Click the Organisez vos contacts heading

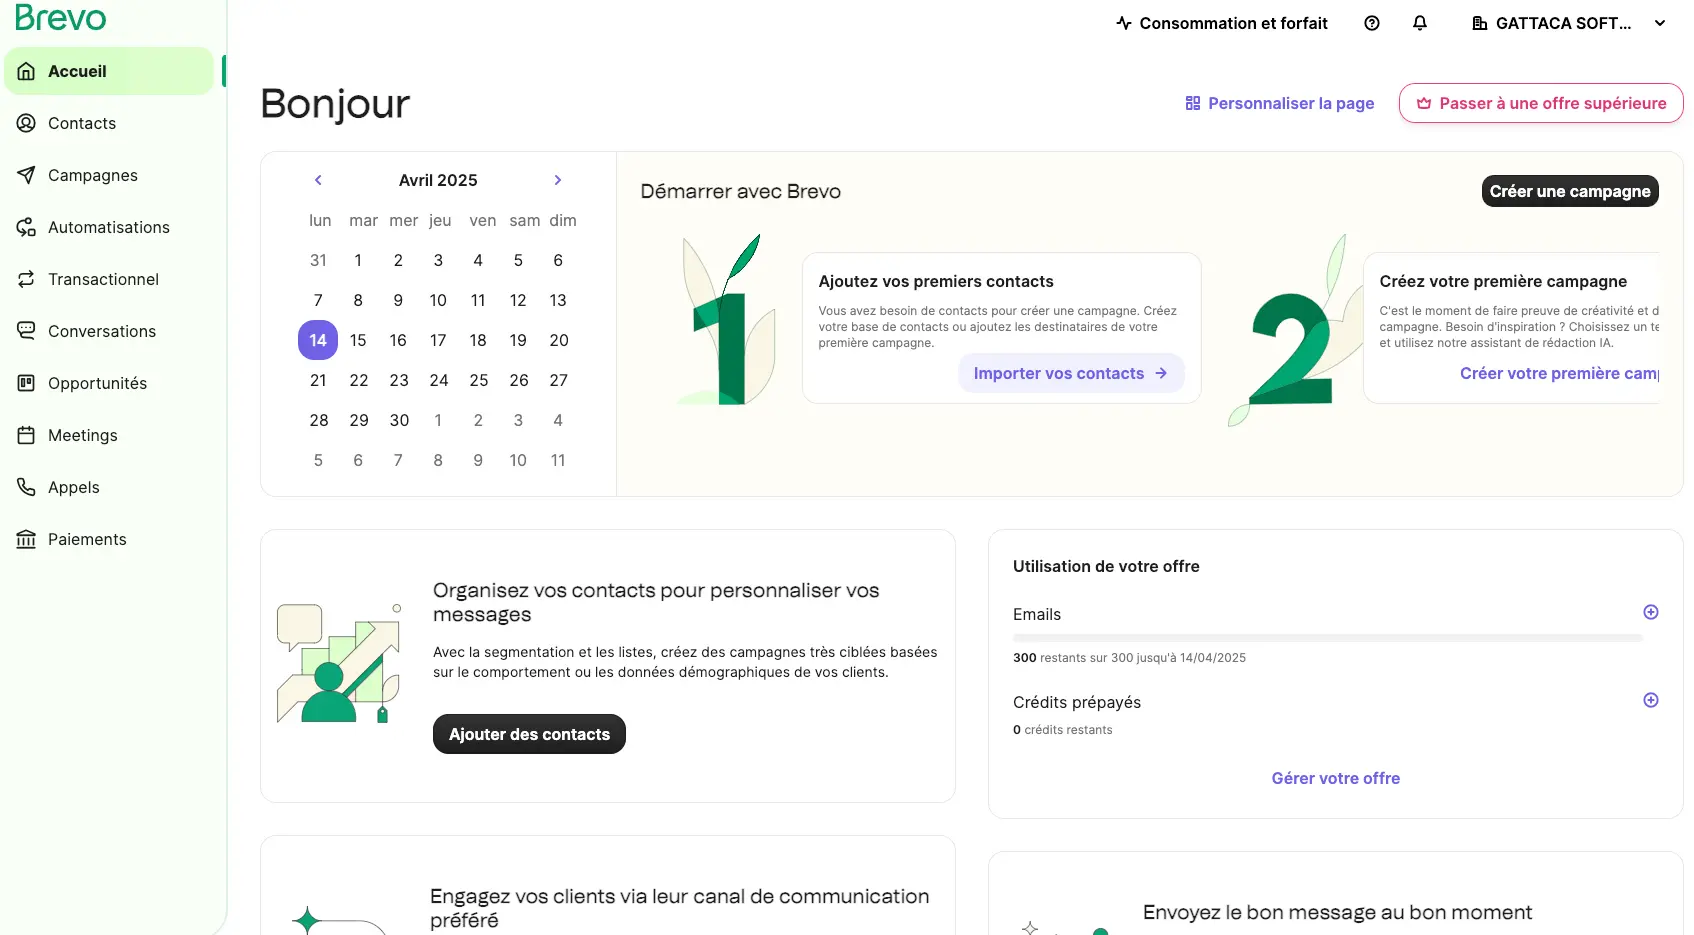pyautogui.click(x=656, y=602)
